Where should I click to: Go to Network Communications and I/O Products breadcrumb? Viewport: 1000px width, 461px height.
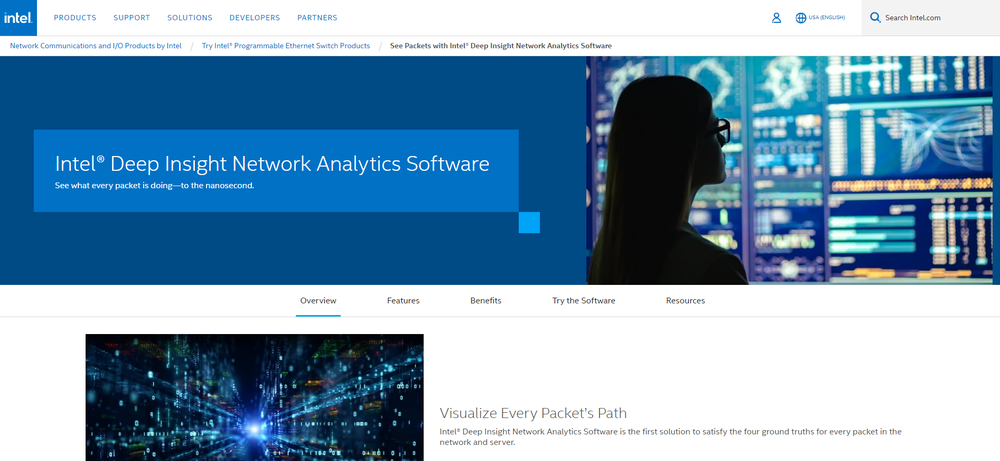(x=96, y=46)
